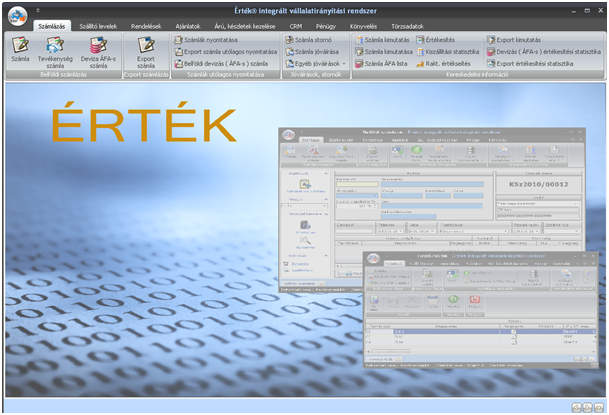609x415 pixels.
Task: Open the Ajánlatok tab
Action: pyautogui.click(x=188, y=26)
